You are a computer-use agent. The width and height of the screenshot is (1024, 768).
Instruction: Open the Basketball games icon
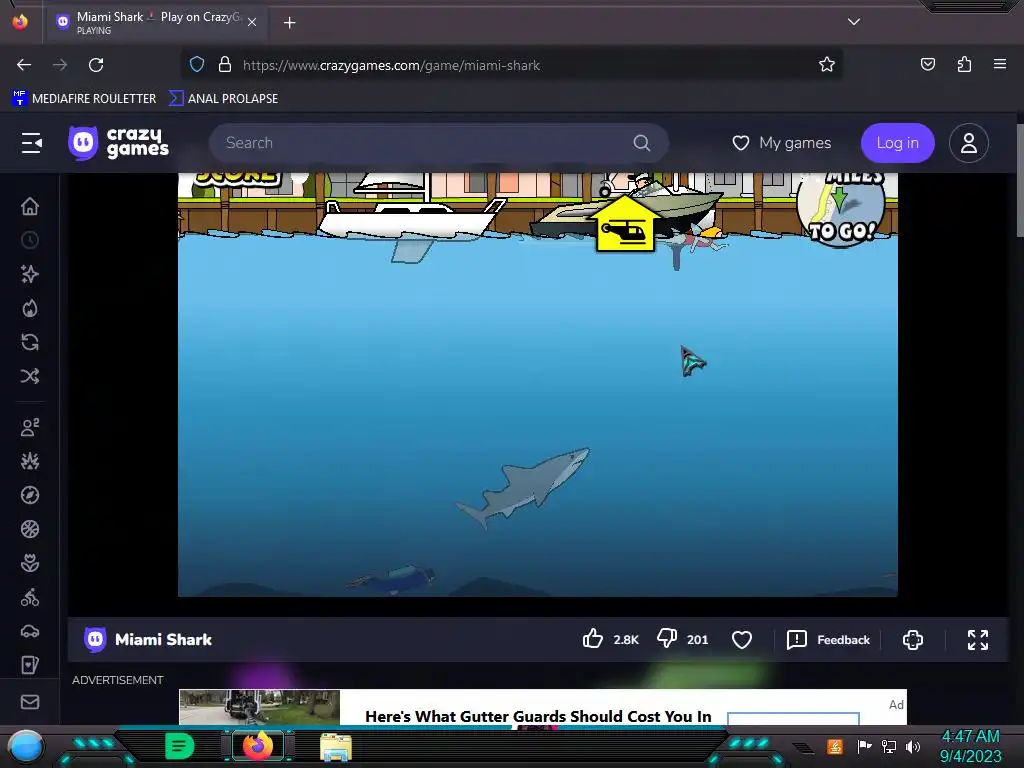pyautogui.click(x=30, y=529)
